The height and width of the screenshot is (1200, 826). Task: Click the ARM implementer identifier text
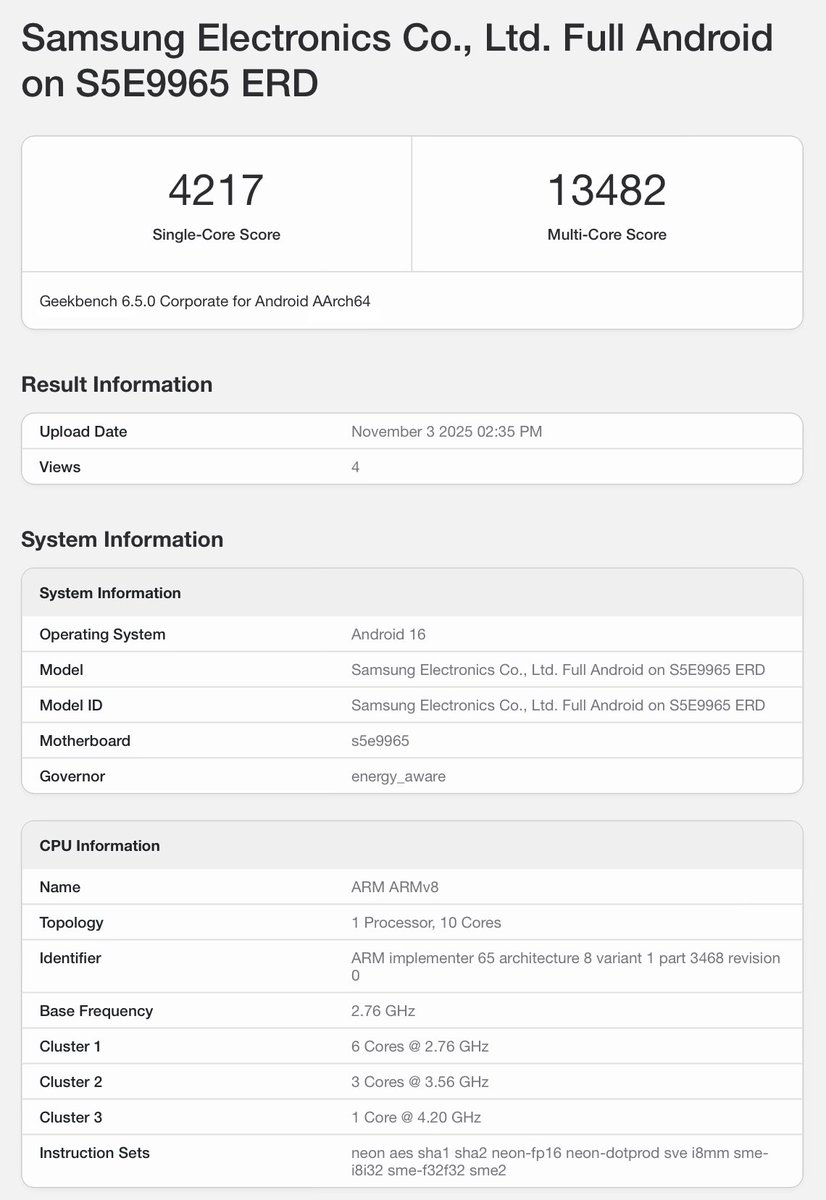click(565, 966)
